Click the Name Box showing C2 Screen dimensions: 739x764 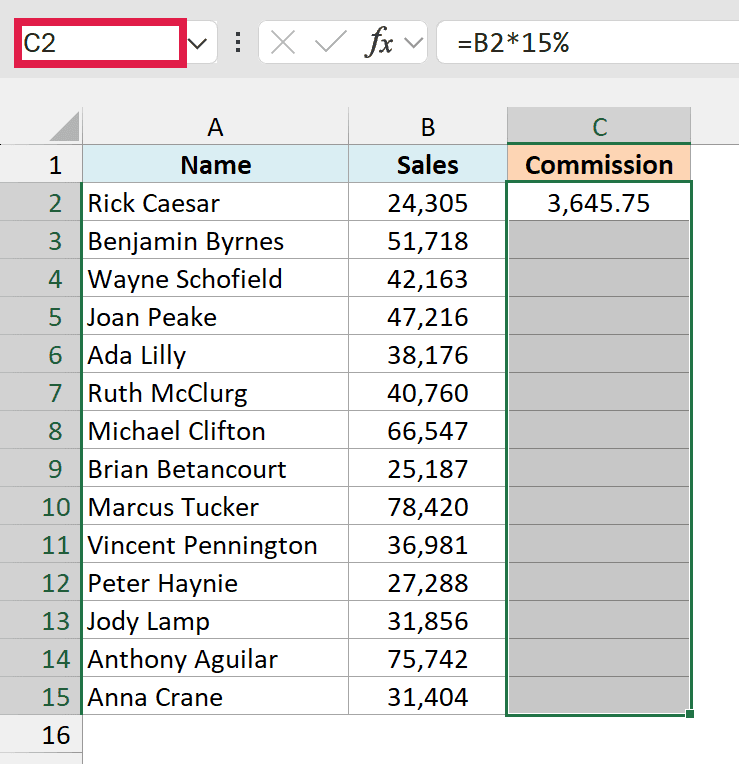point(100,43)
